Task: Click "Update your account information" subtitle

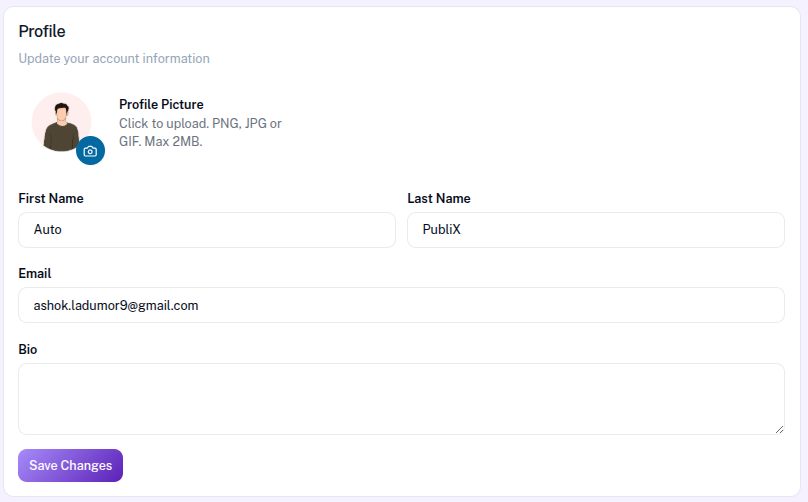Action: (114, 58)
